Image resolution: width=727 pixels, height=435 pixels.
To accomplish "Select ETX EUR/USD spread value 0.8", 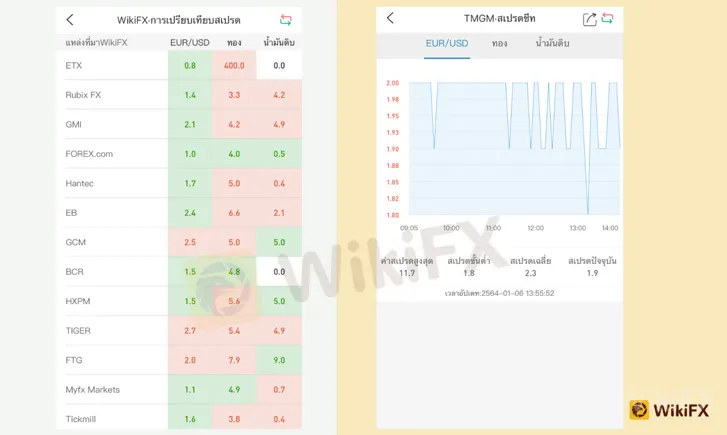I will [190, 65].
